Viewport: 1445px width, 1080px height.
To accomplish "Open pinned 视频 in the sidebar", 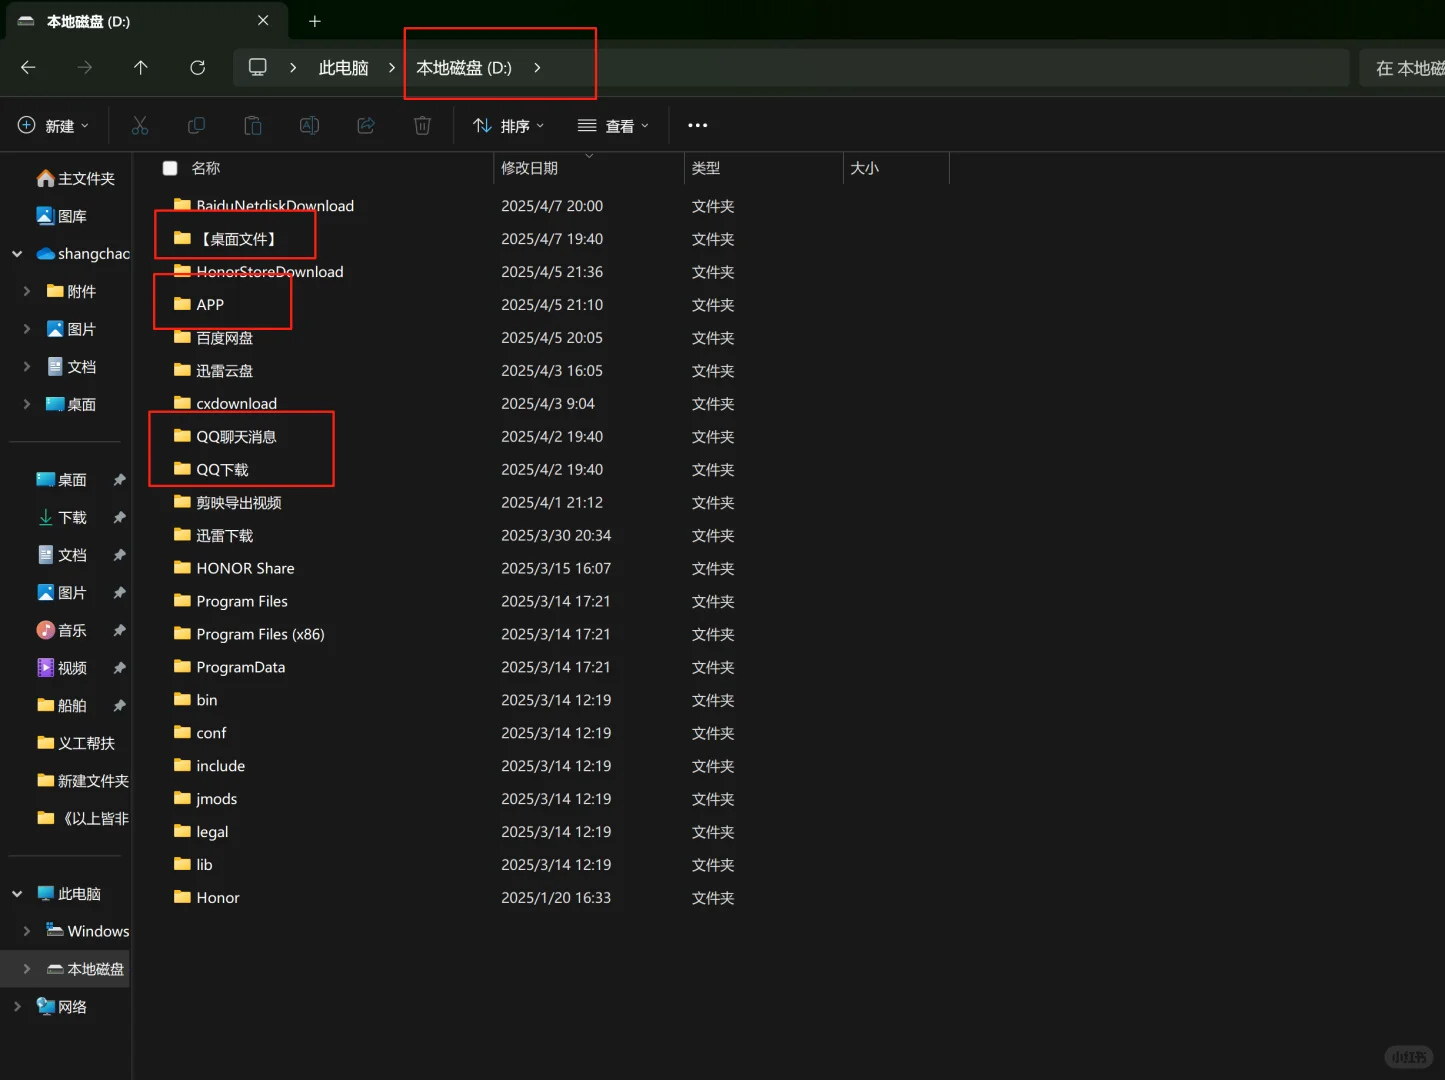I will tap(61, 668).
